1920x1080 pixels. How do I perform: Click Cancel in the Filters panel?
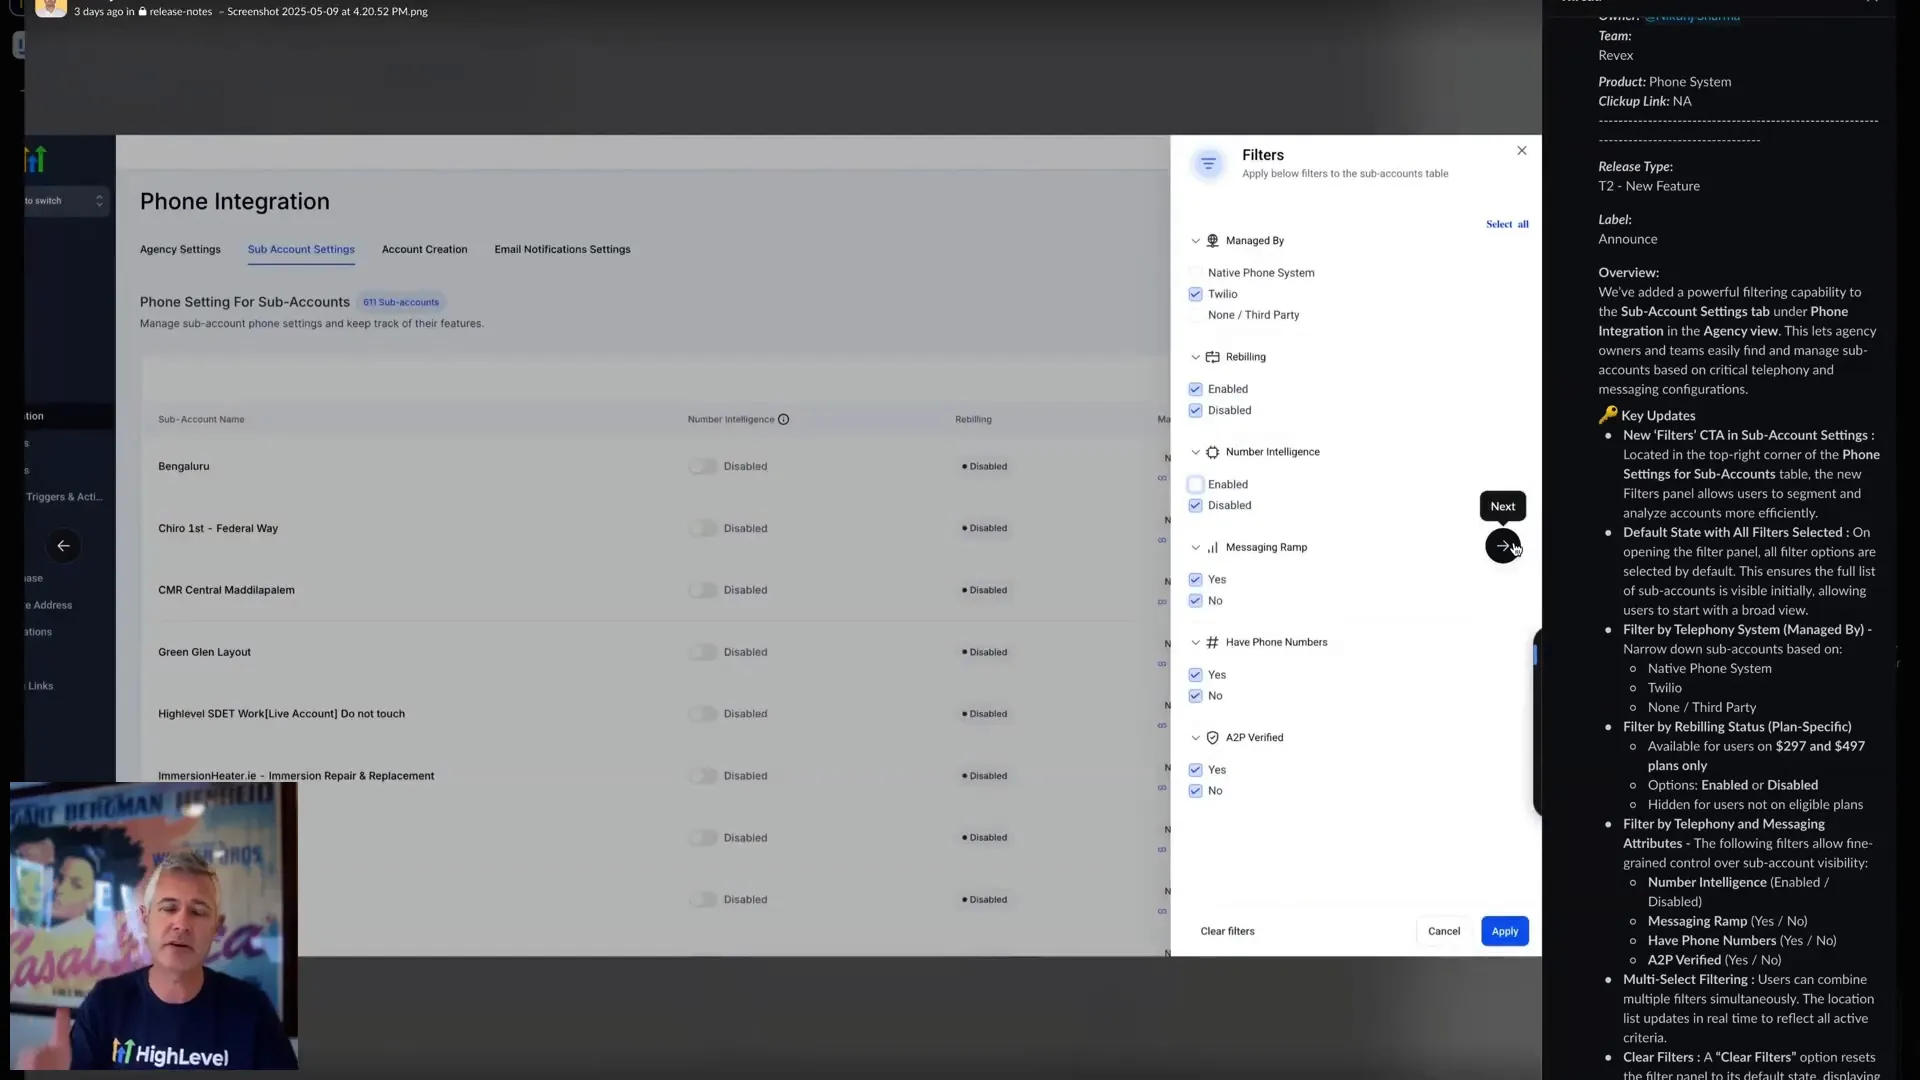(1444, 932)
